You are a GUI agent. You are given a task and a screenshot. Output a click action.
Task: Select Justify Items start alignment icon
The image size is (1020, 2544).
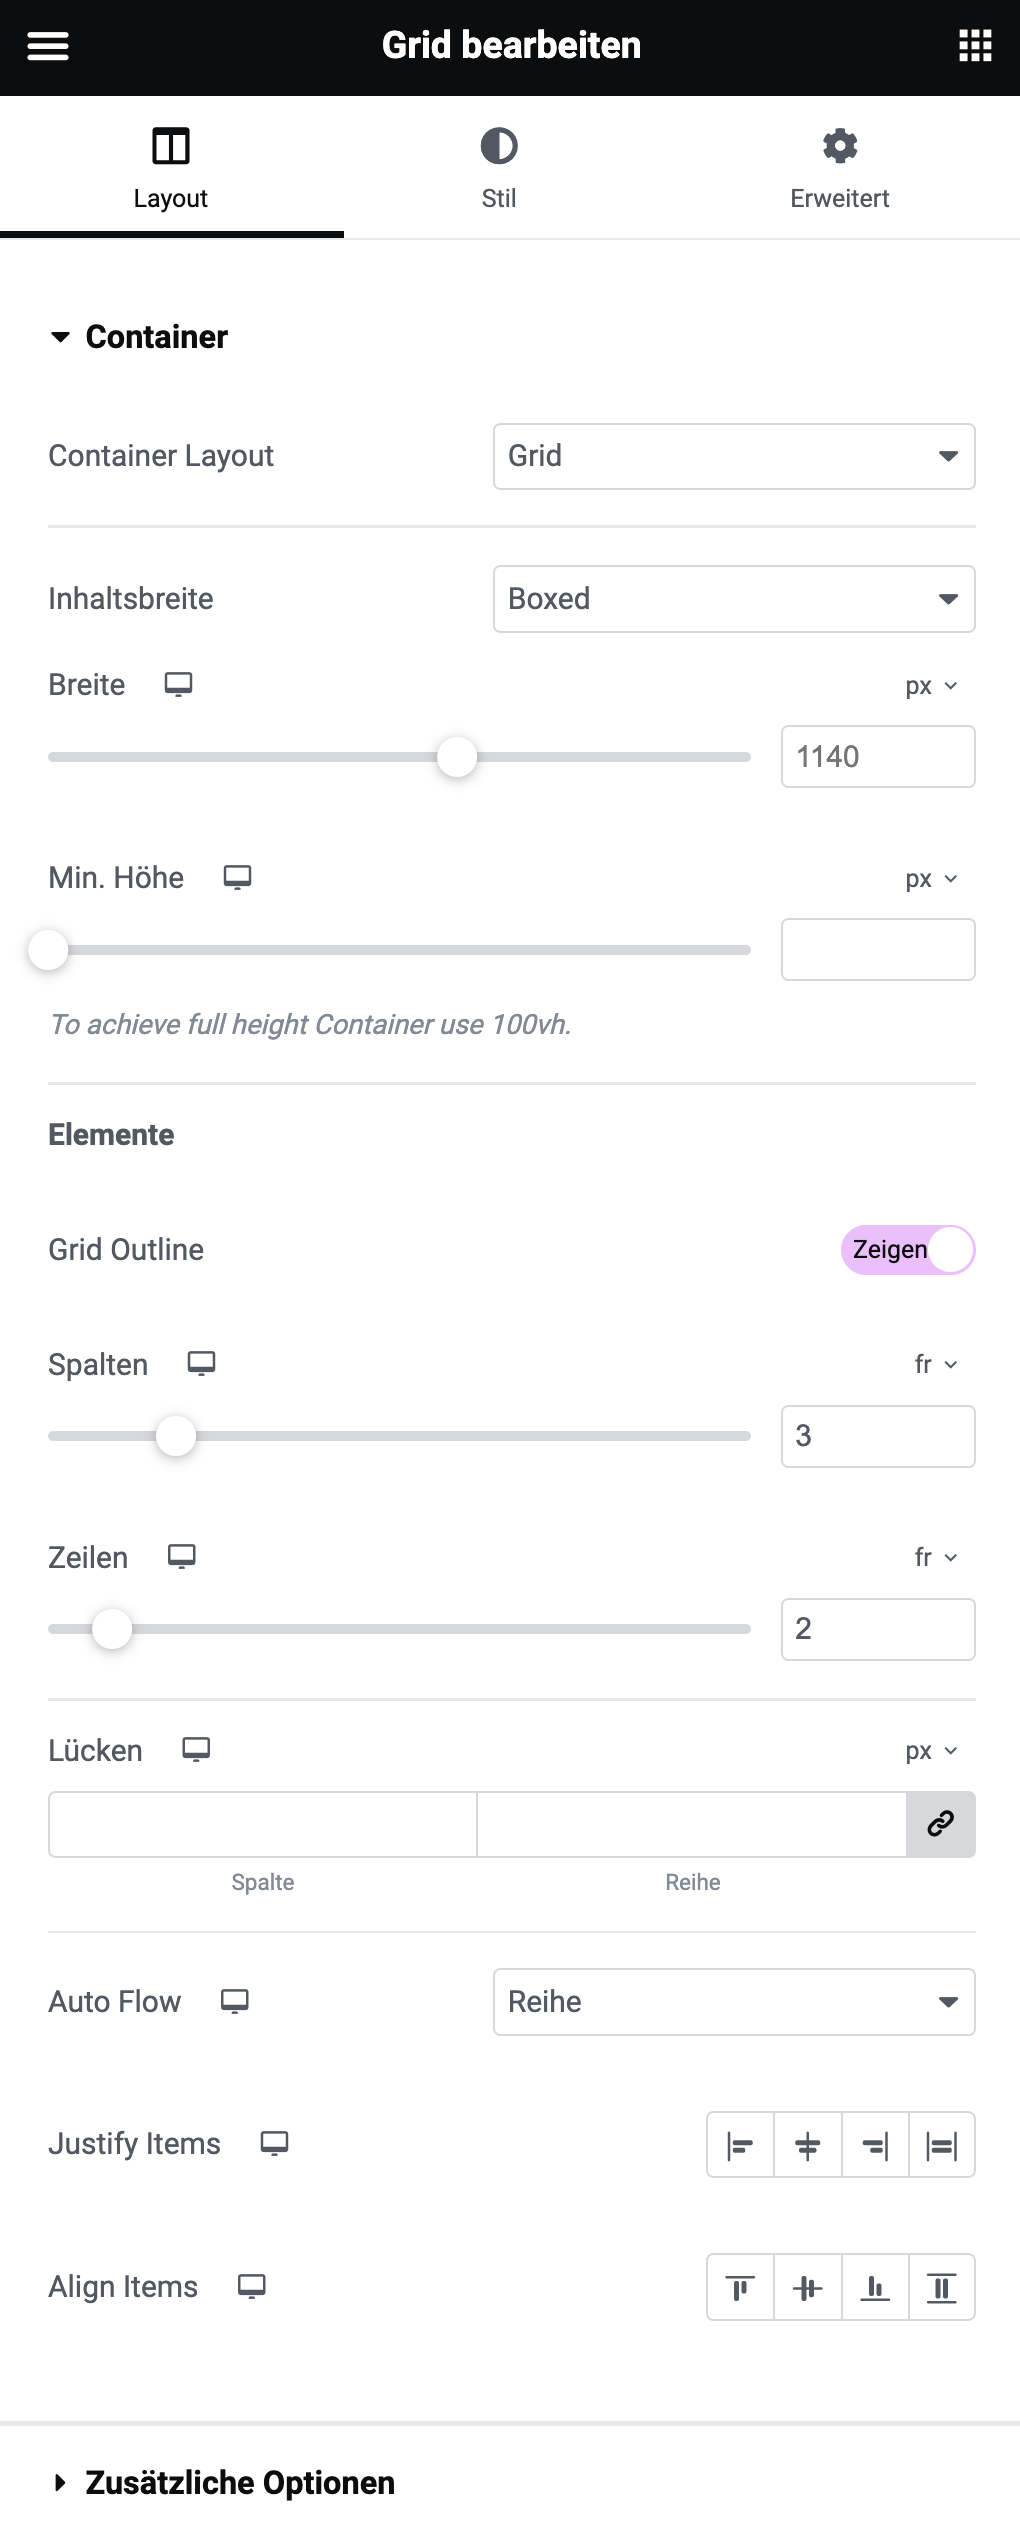[740, 2145]
